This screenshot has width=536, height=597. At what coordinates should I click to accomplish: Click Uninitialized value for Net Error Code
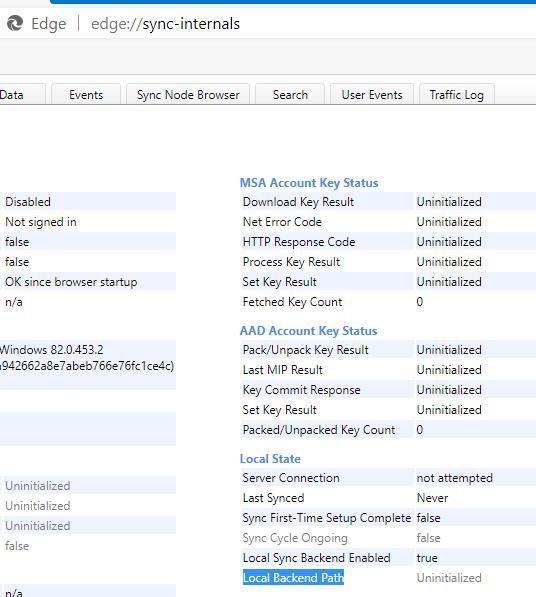click(x=449, y=222)
